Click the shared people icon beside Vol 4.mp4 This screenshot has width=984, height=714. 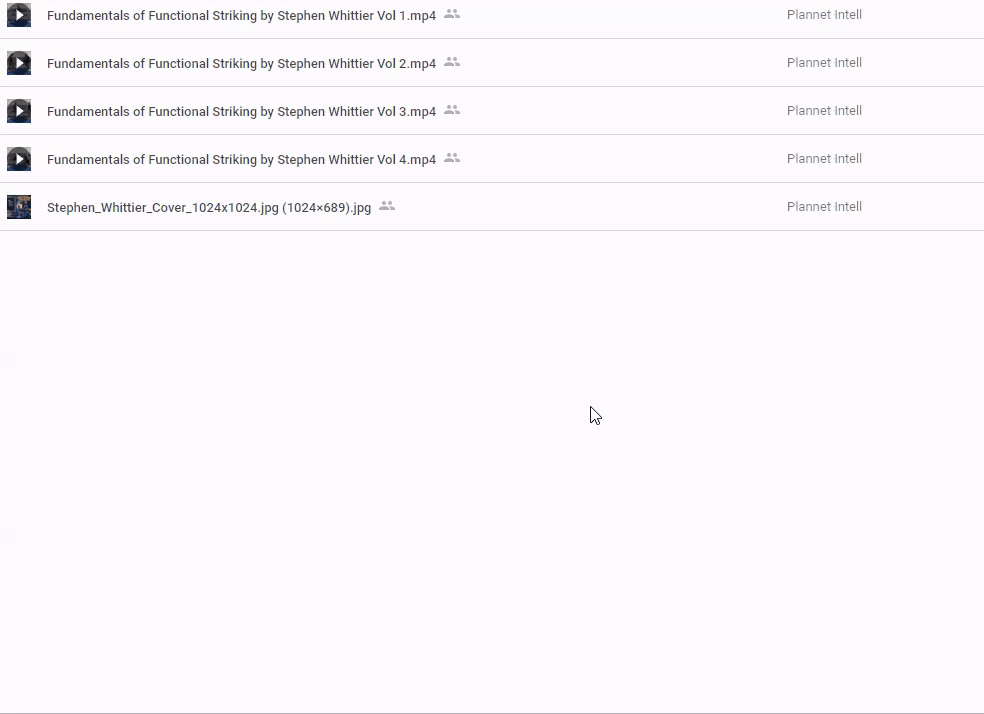tap(452, 158)
